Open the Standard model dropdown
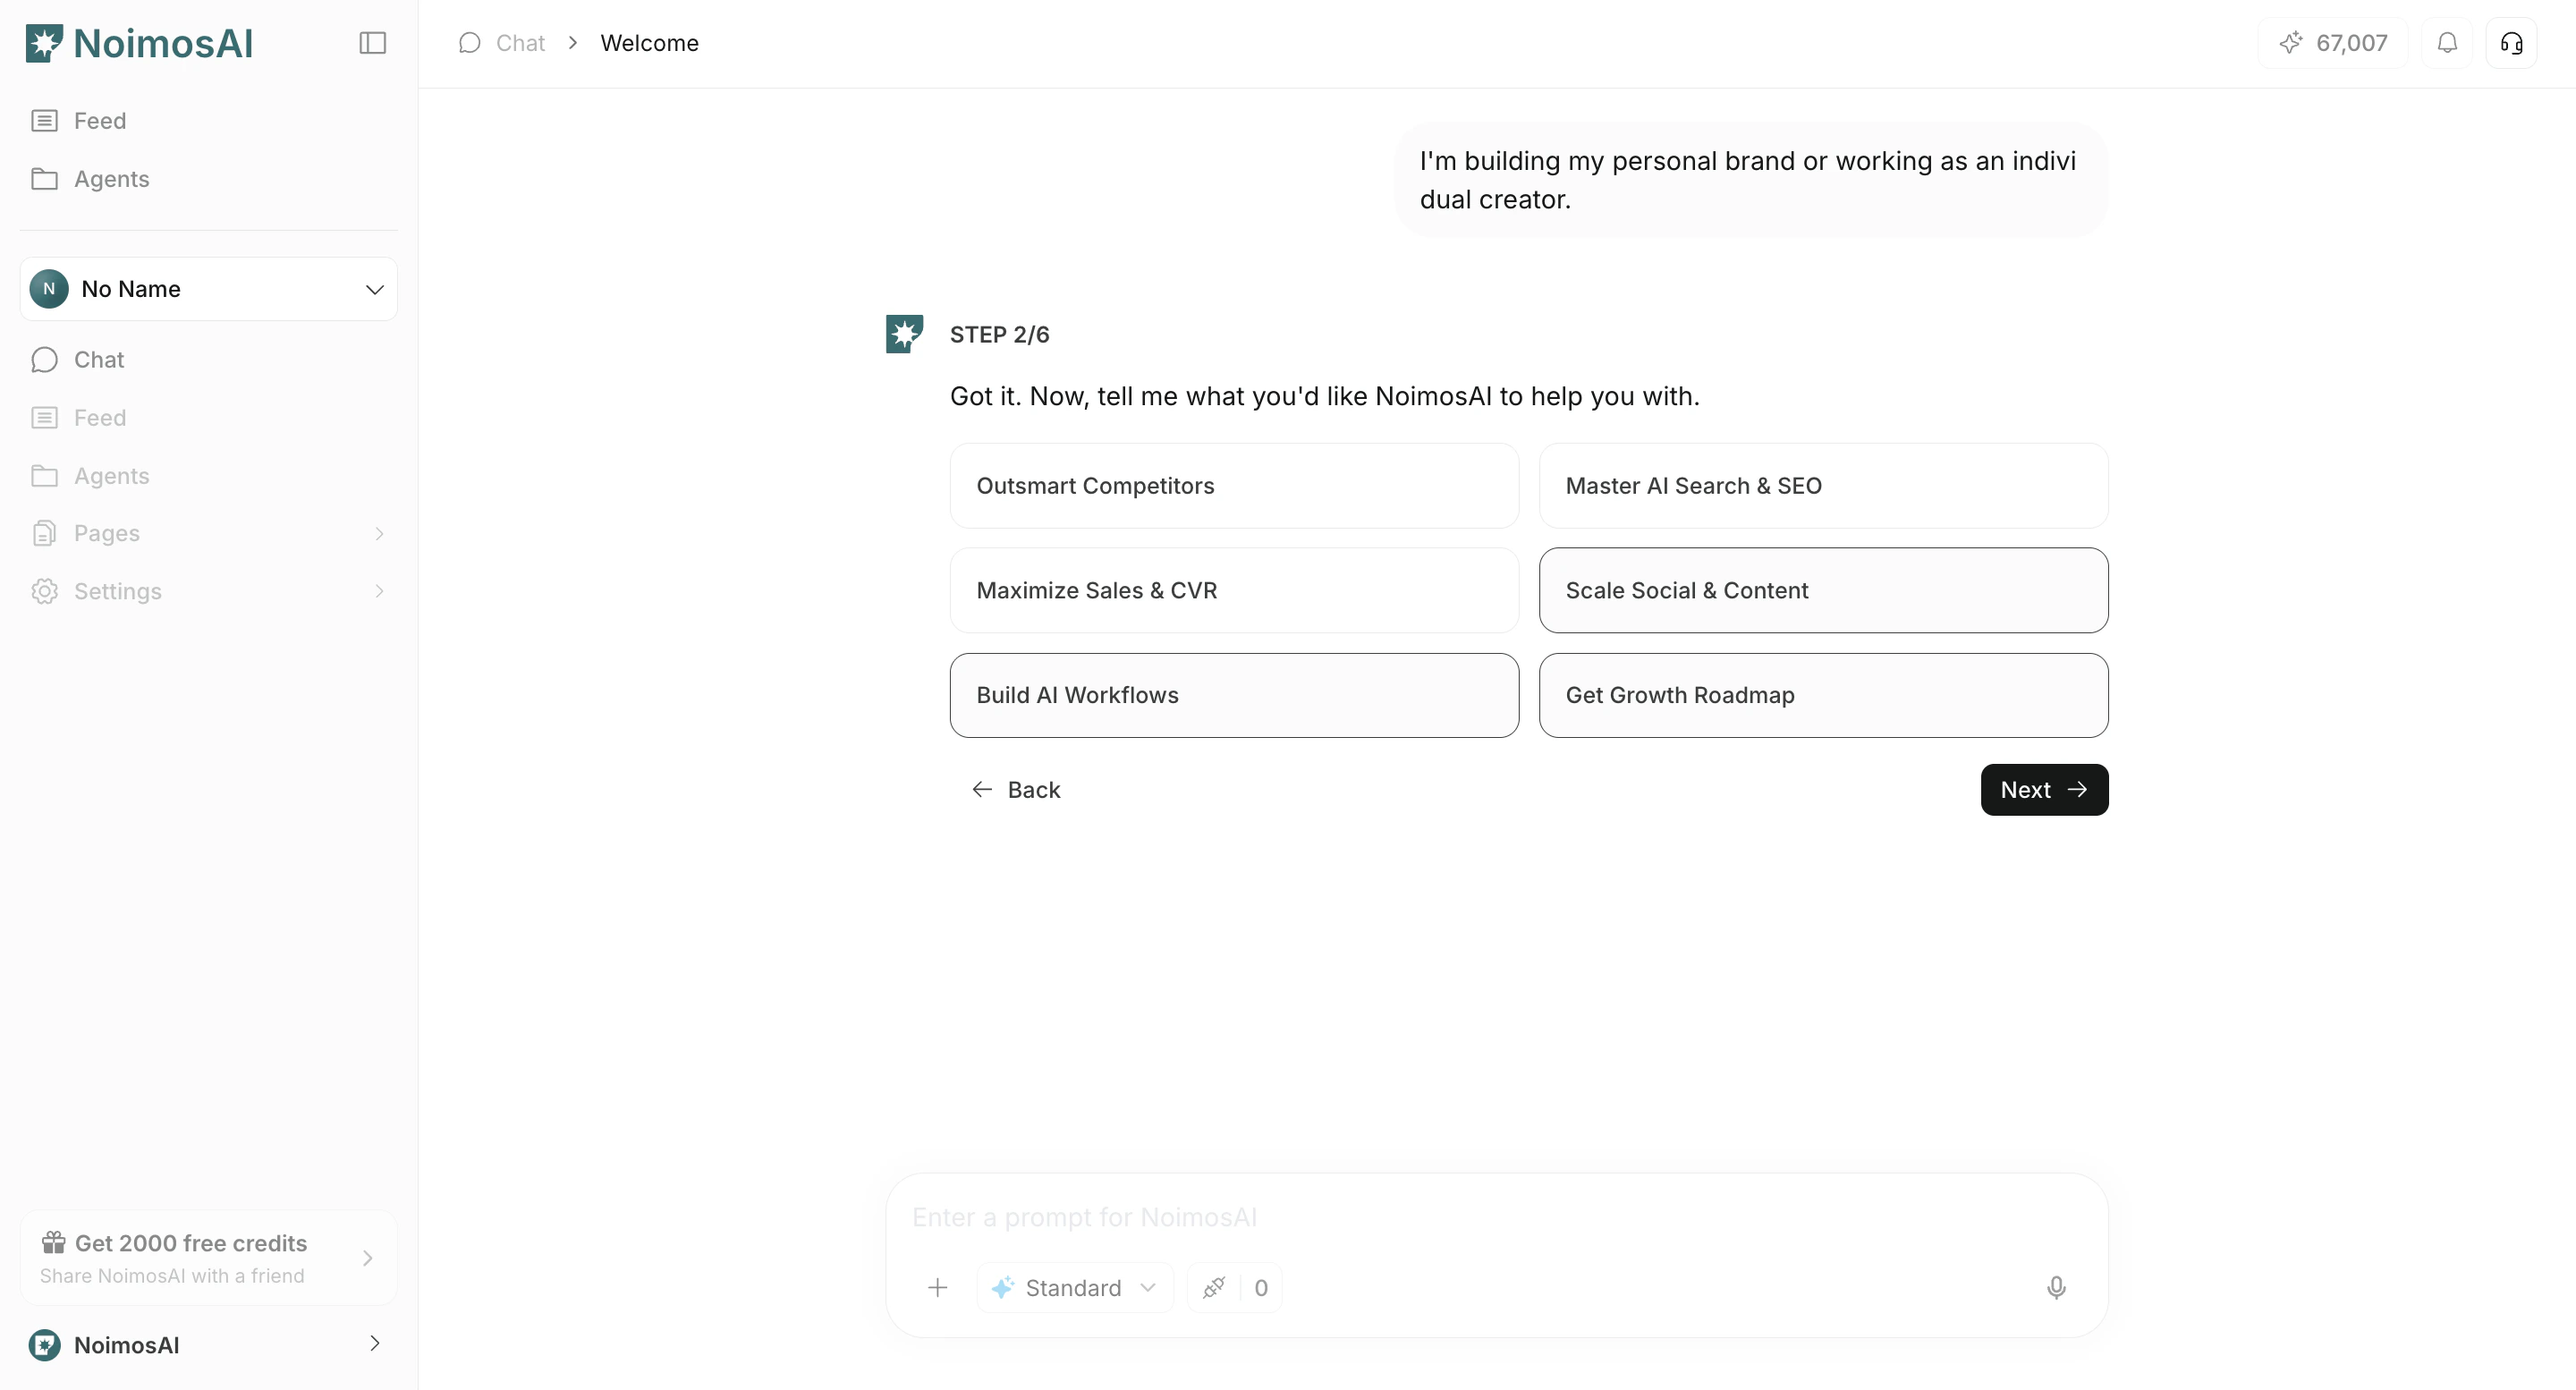Screen dimensions: 2576x1390 click(1074, 1288)
